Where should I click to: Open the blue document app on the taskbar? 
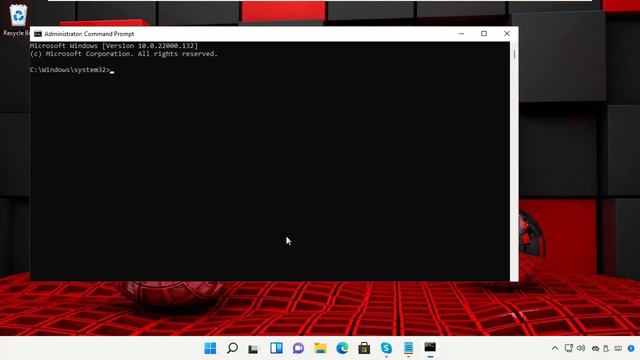click(x=408, y=348)
